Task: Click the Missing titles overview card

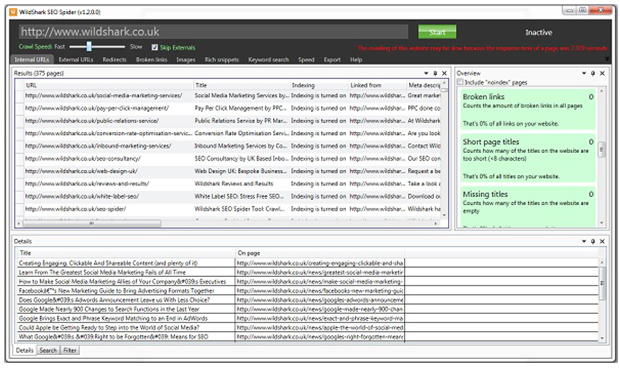Action: click(528, 208)
